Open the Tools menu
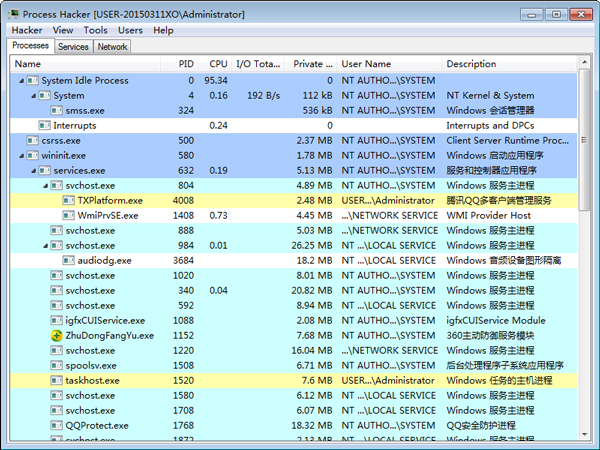This screenshot has height=450, width=600. click(x=95, y=30)
